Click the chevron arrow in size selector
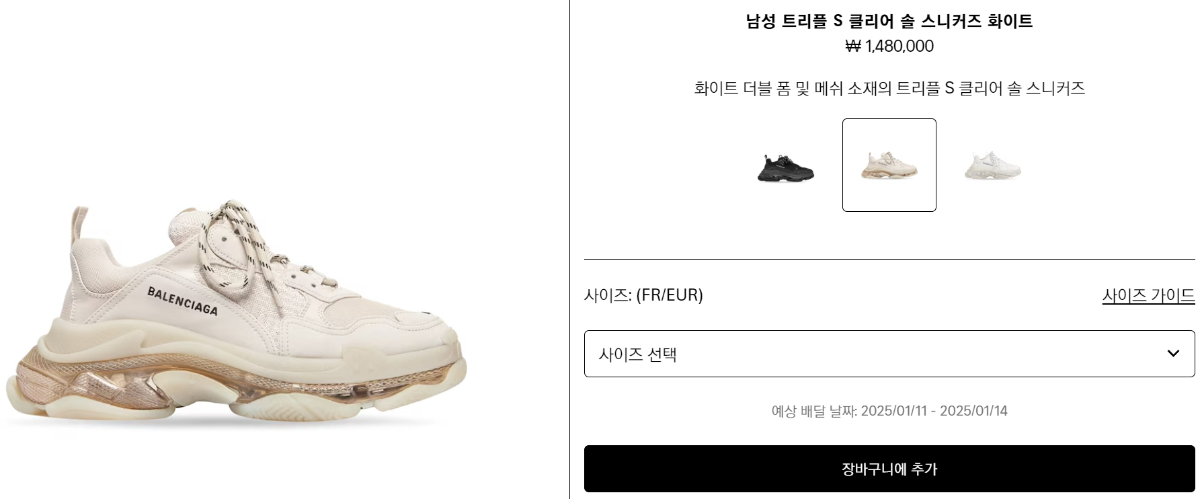 1173,354
